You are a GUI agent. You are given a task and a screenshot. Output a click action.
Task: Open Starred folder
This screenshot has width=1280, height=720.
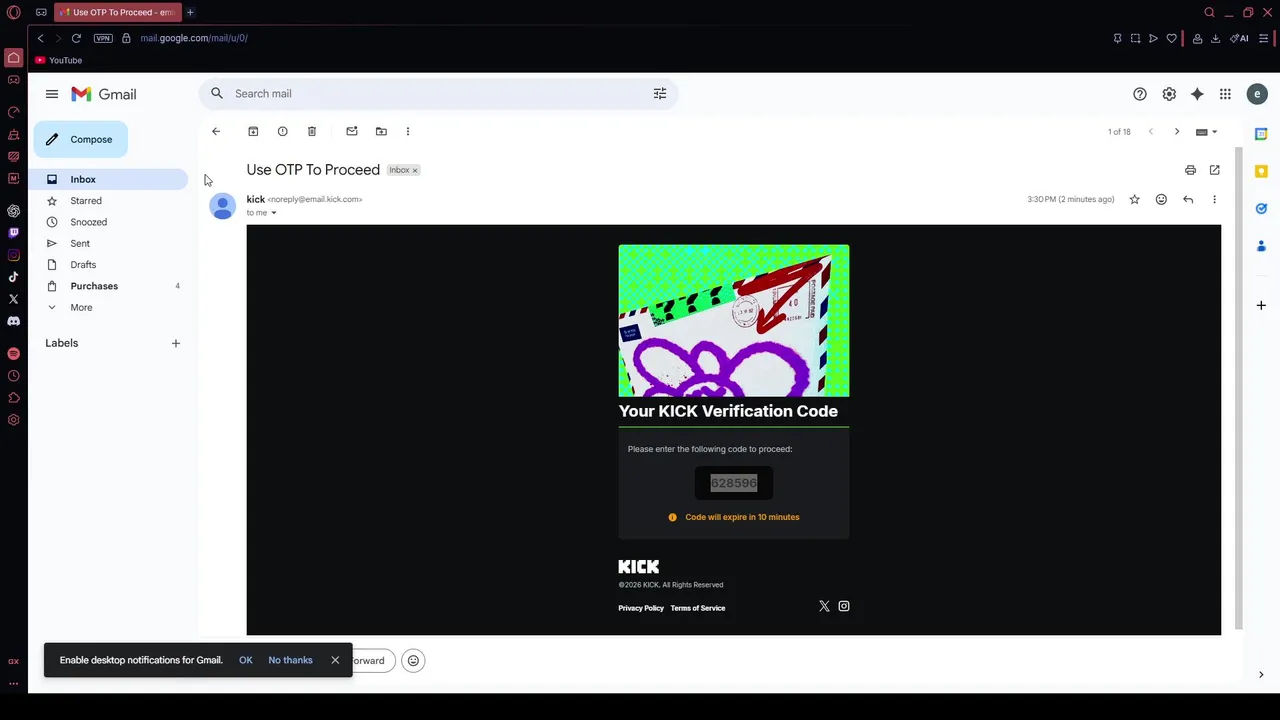tap(86, 201)
